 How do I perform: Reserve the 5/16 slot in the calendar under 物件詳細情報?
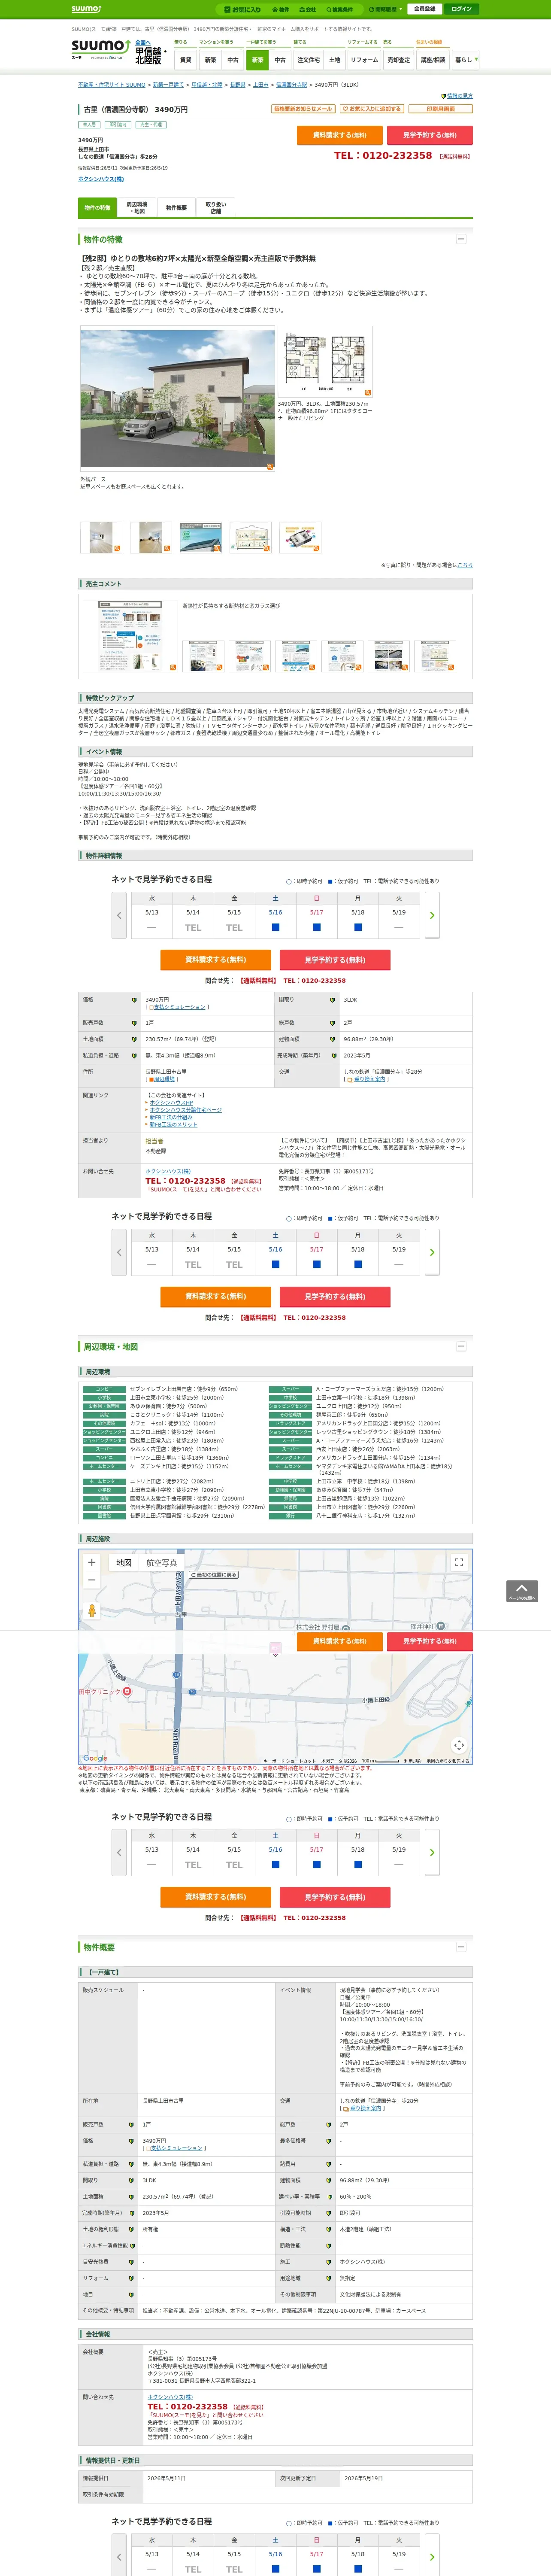[x=275, y=927]
